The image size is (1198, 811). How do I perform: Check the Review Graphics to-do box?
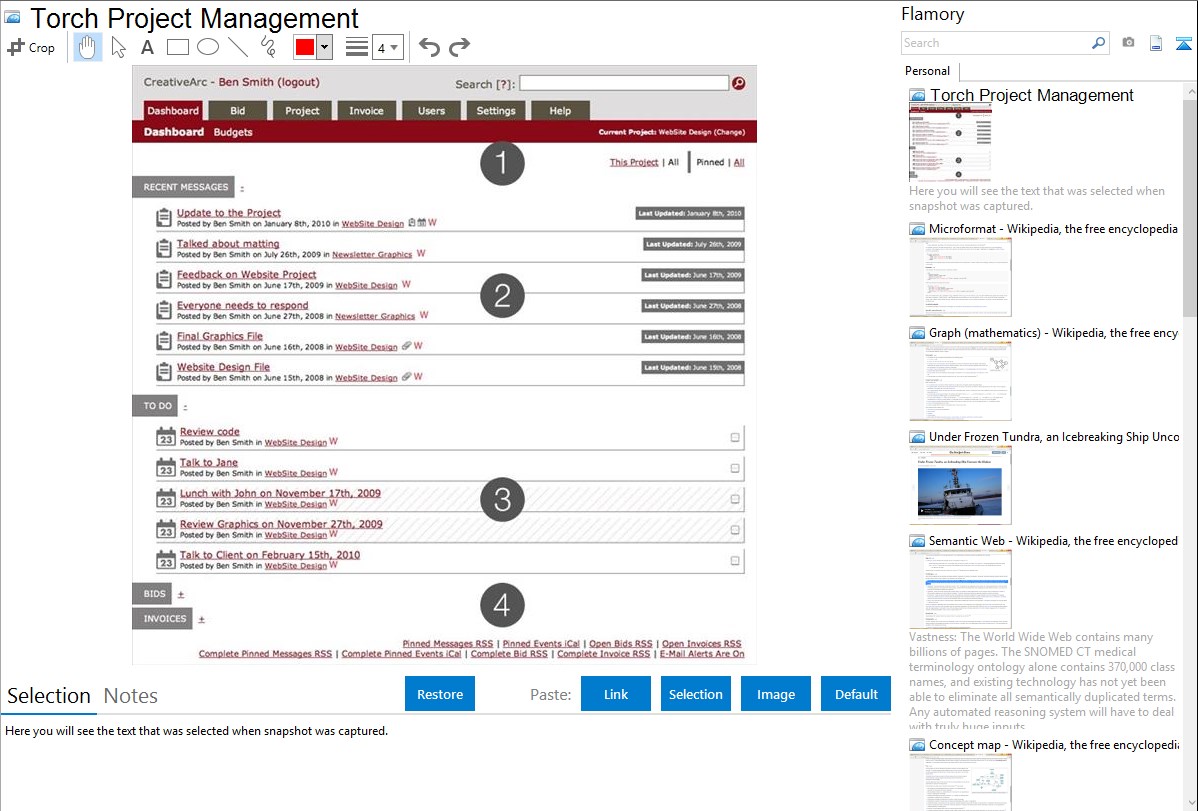[734, 530]
